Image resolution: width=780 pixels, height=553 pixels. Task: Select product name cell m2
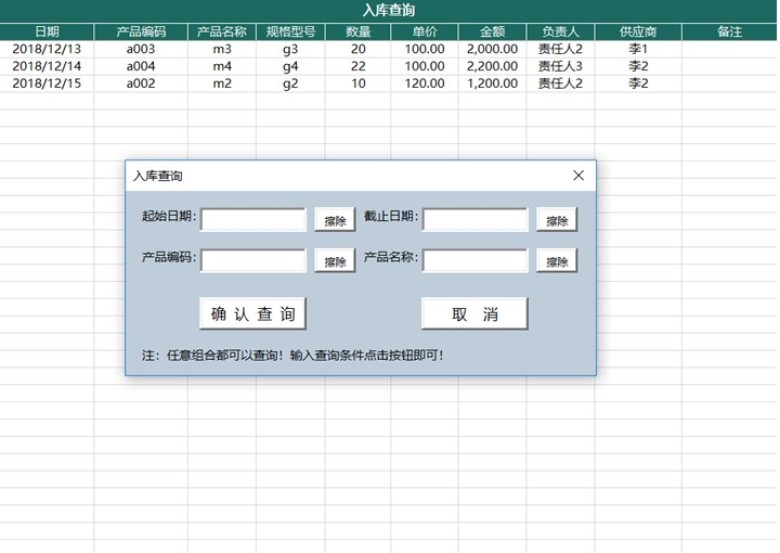click(222, 83)
